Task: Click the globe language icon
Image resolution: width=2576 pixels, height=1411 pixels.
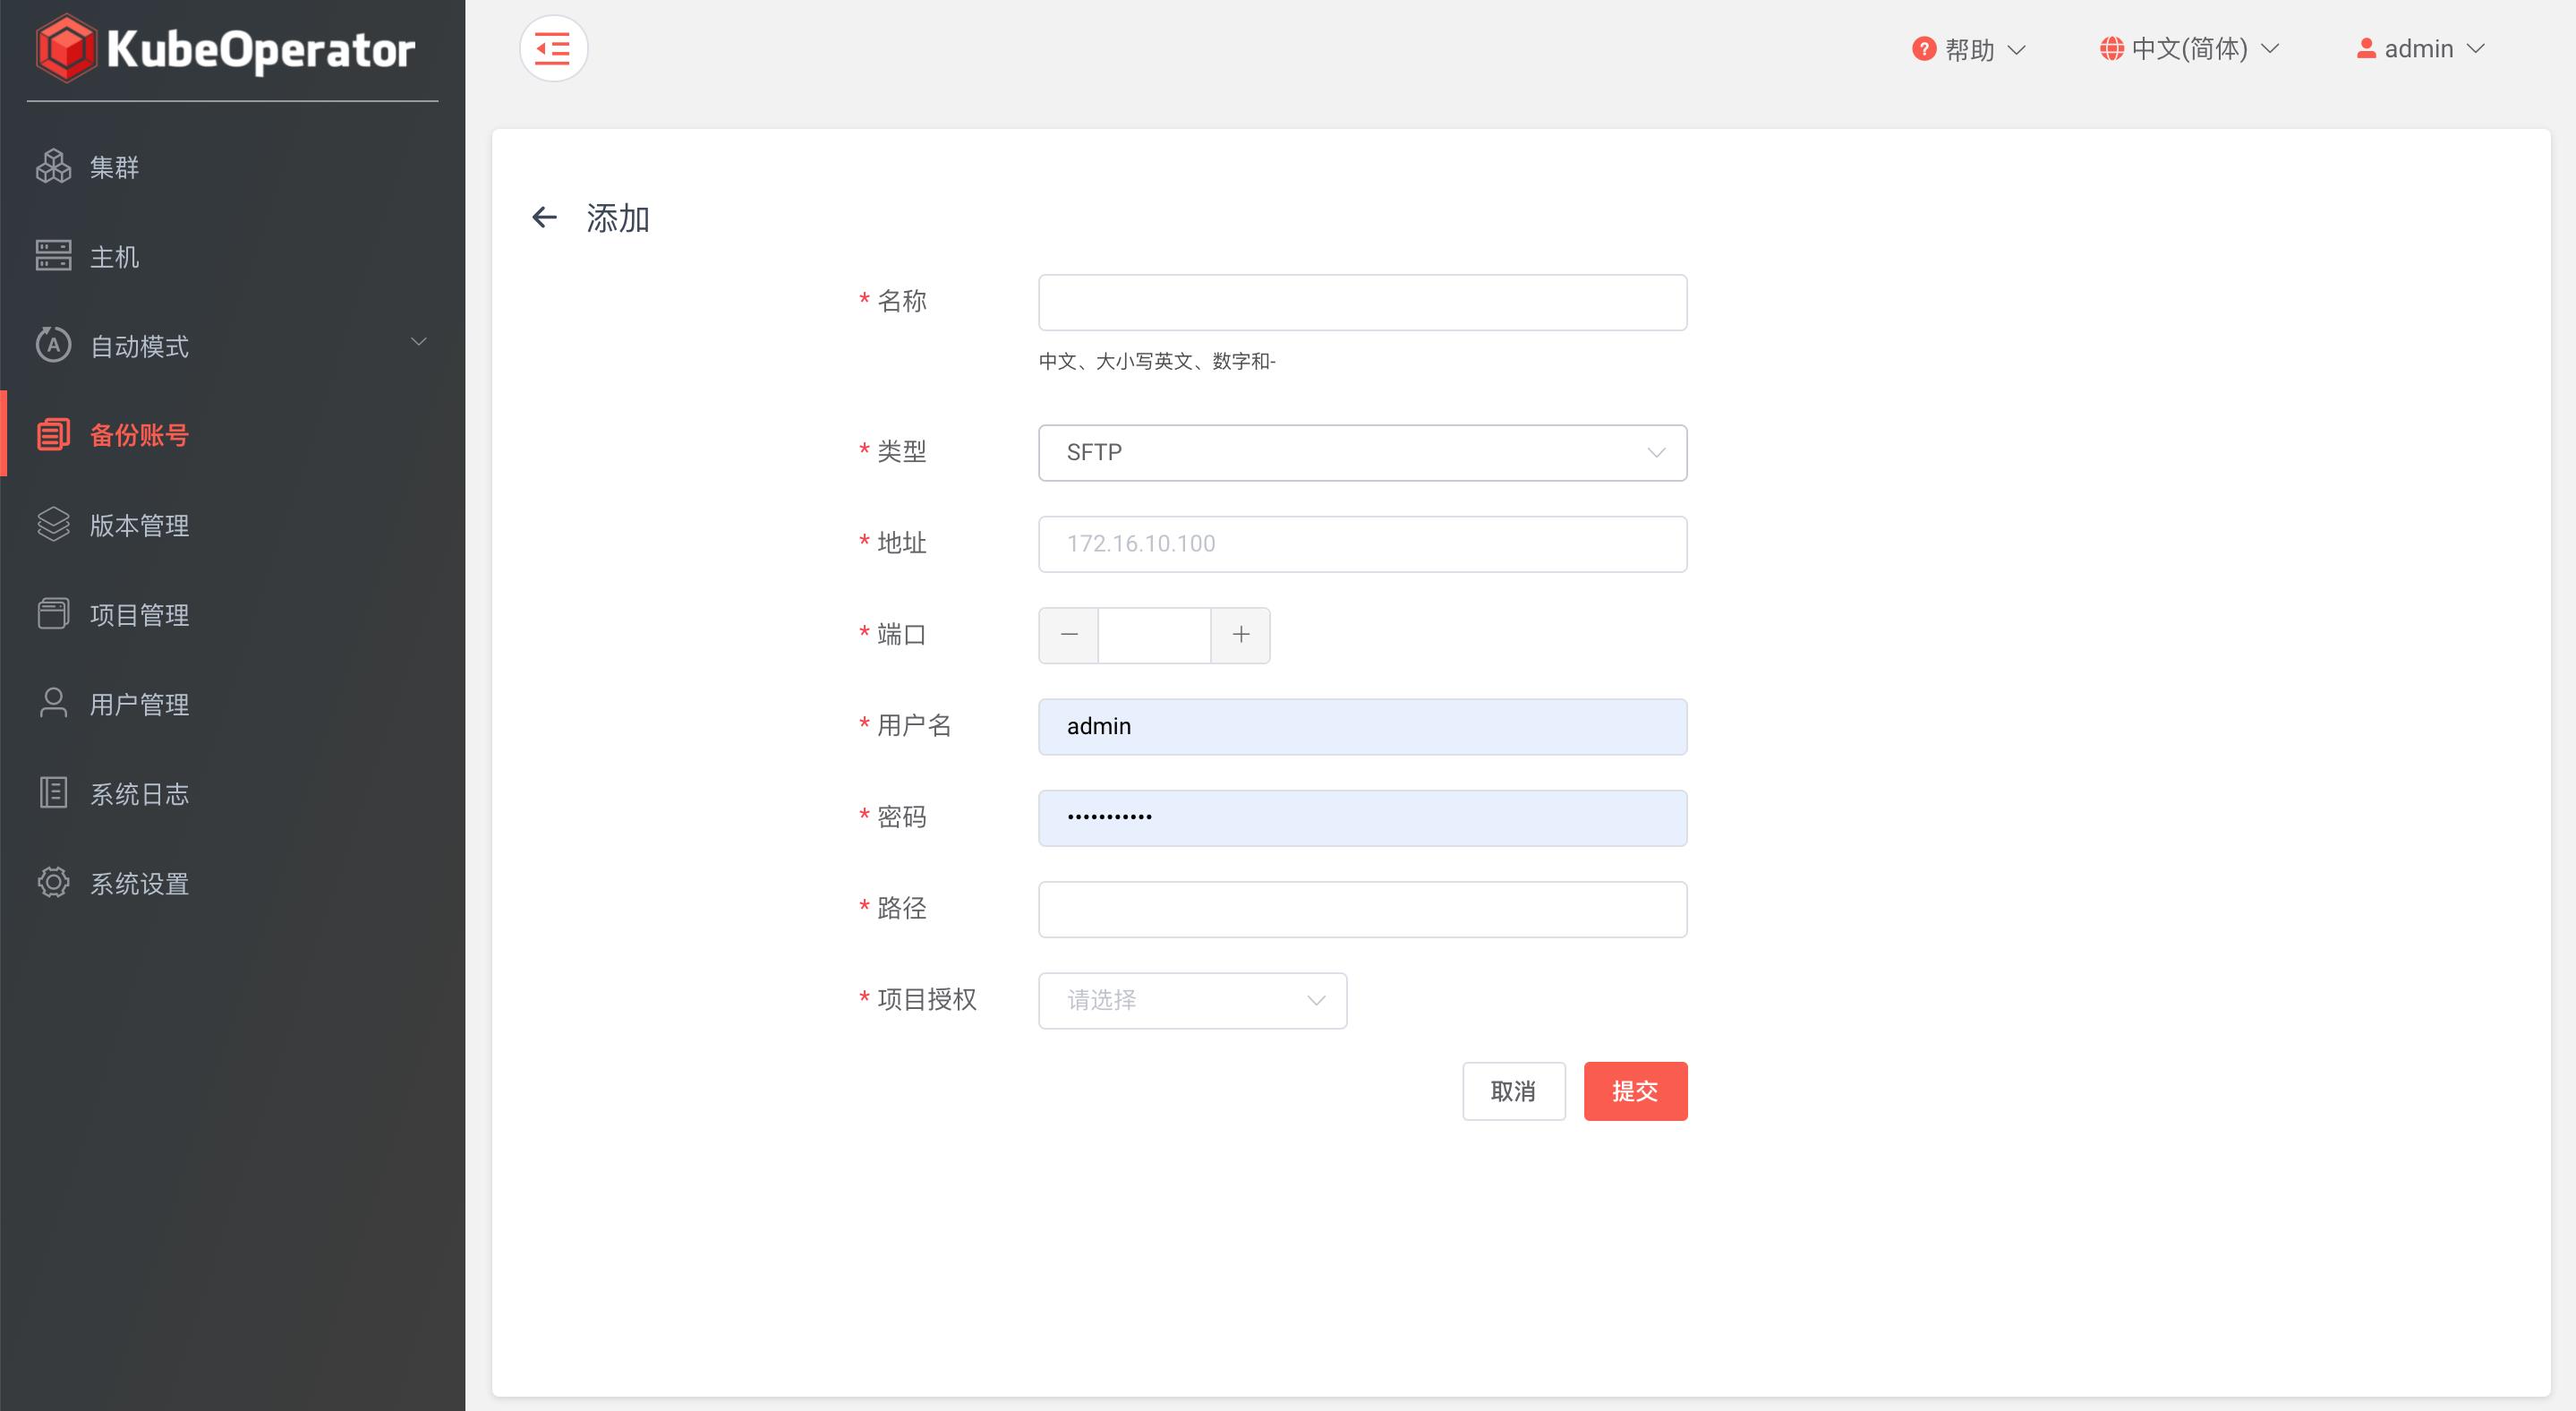Action: tap(2111, 48)
